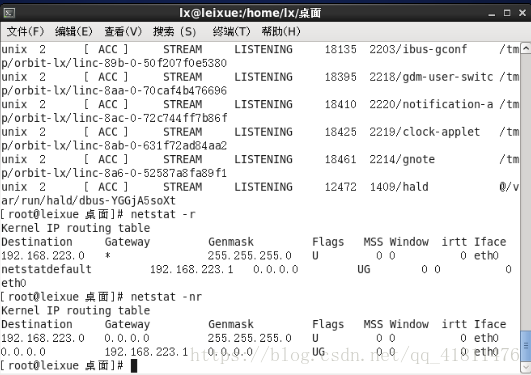The image size is (531, 375).
Task: Click the 'Iface' header in second routing table
Action: pyautogui.click(x=490, y=324)
